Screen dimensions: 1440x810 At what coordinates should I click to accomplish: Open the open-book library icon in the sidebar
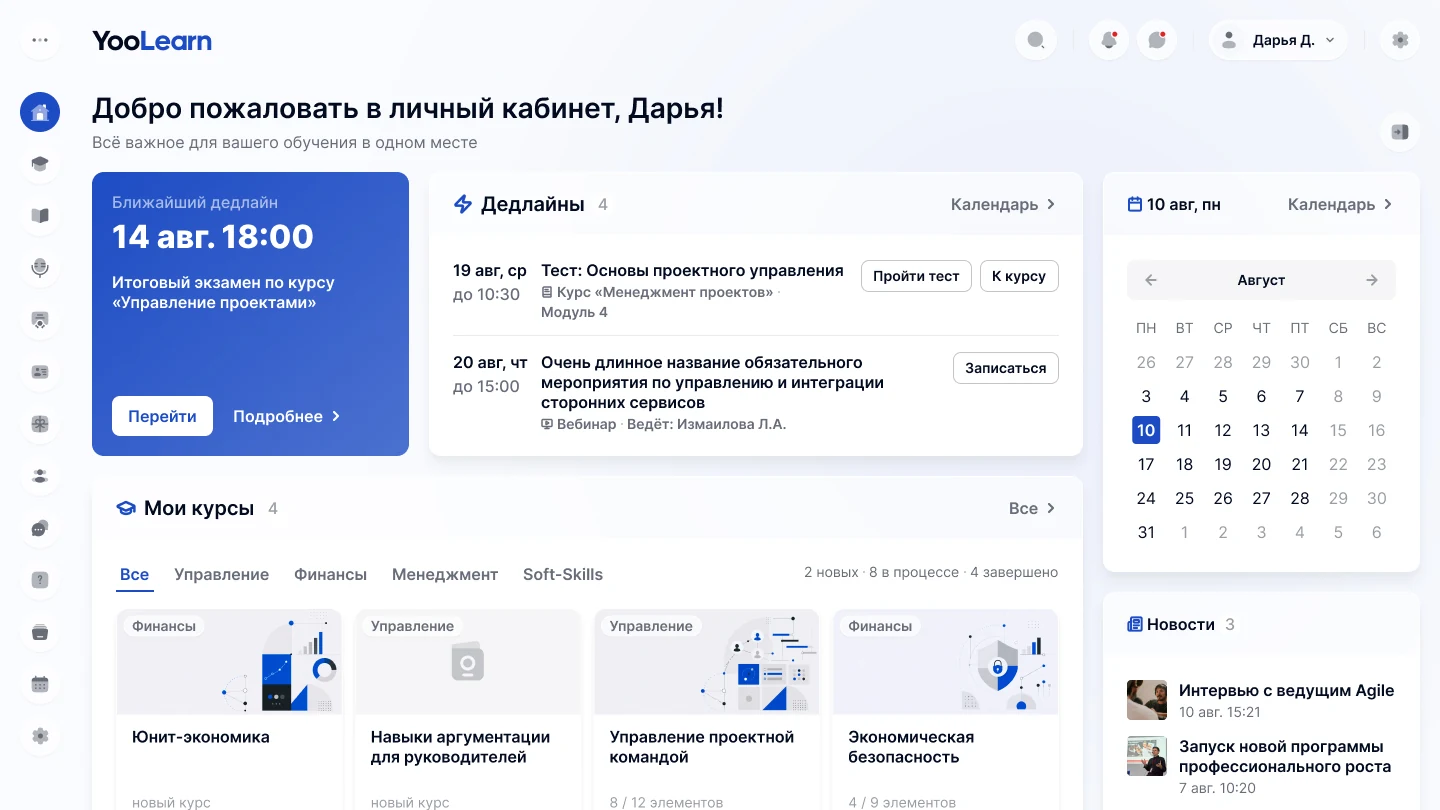(40, 216)
